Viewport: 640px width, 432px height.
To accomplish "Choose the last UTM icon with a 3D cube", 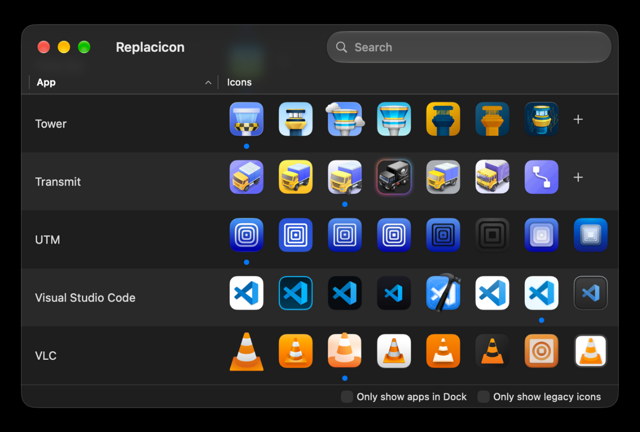I will pyautogui.click(x=591, y=235).
